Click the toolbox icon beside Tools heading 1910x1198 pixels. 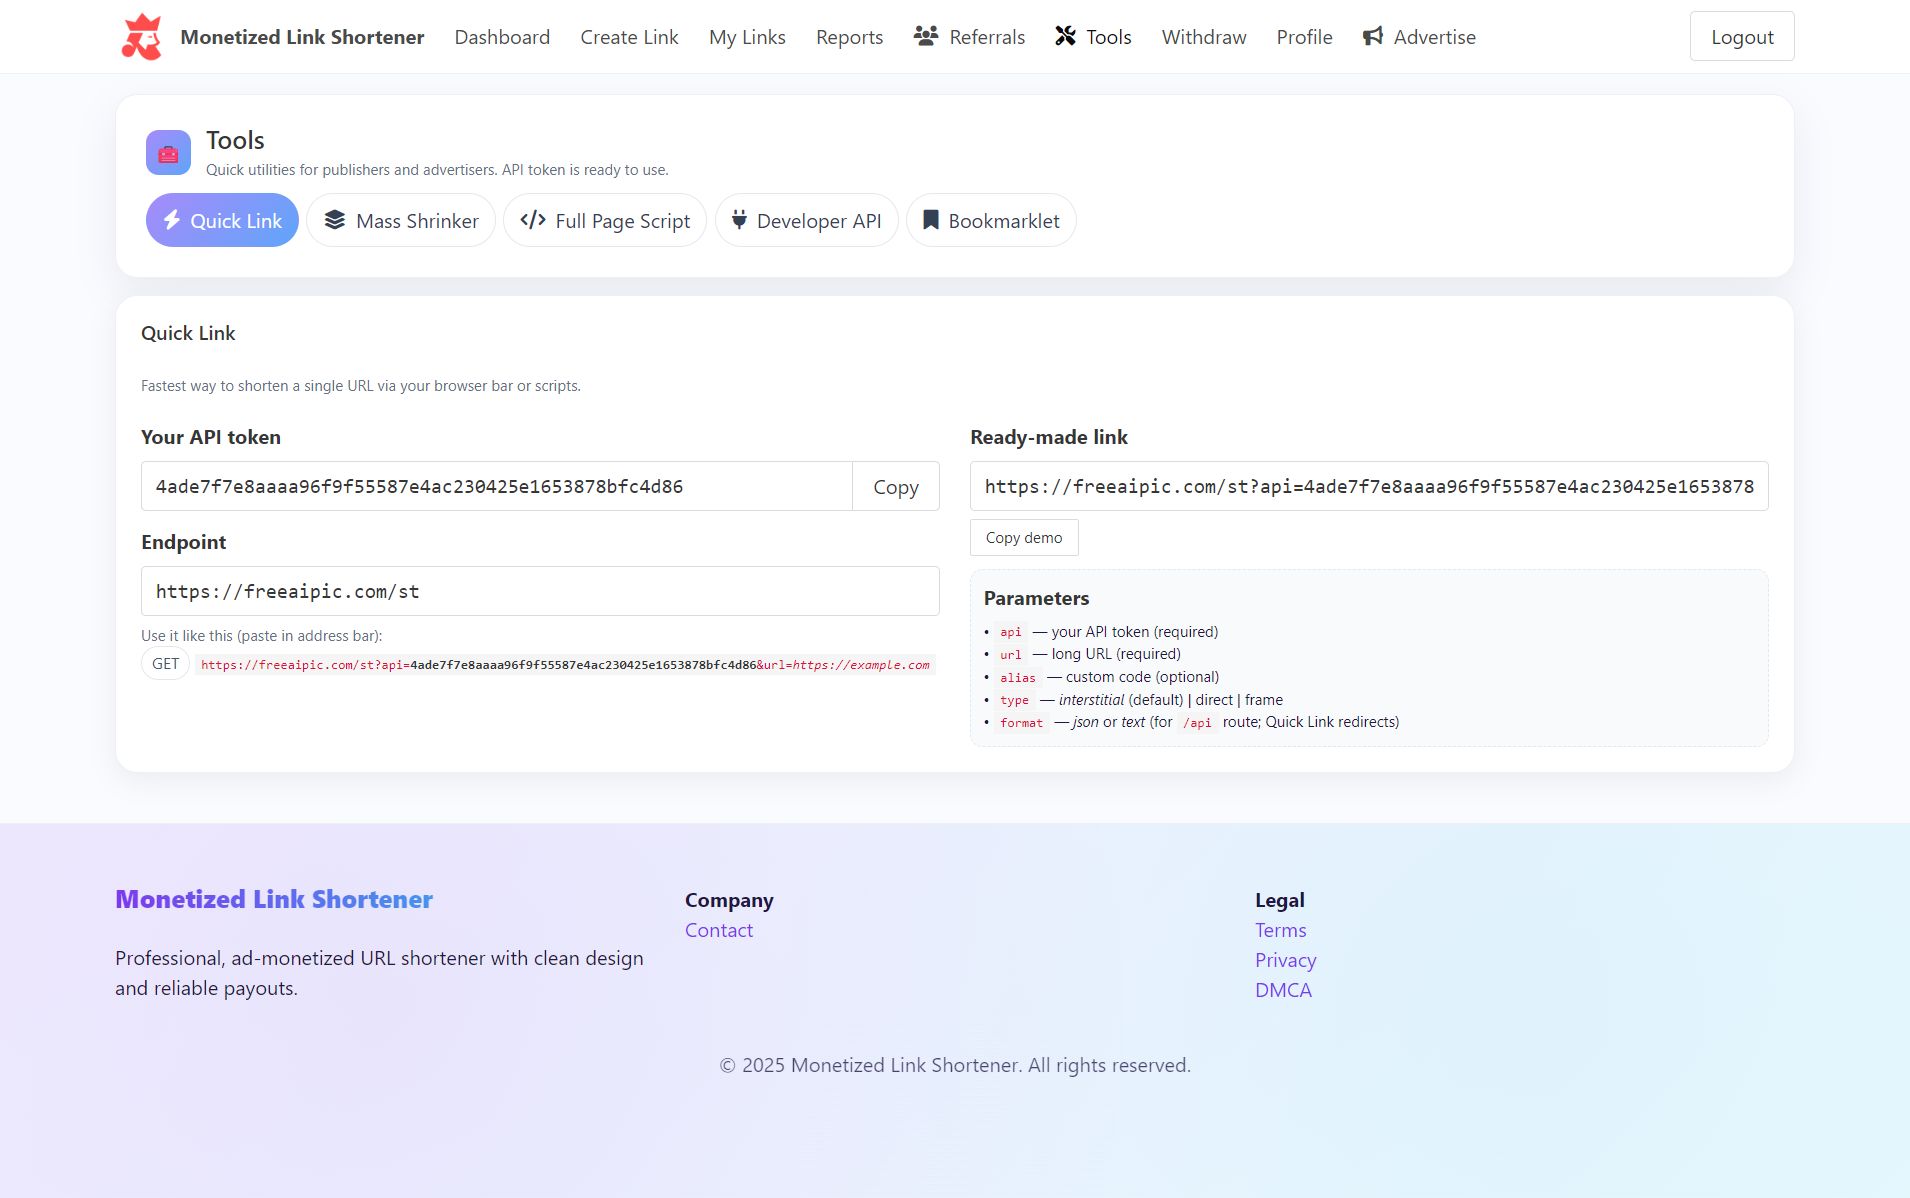tap(168, 153)
